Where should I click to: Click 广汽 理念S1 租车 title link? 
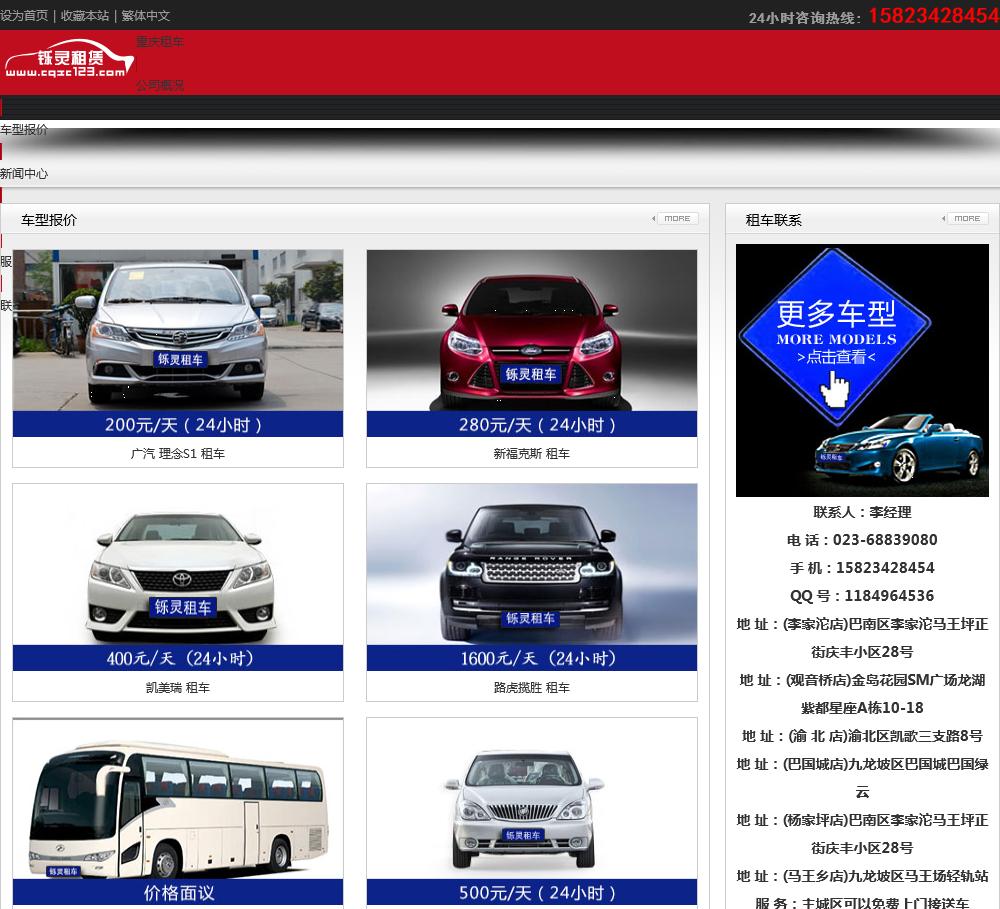click(178, 454)
